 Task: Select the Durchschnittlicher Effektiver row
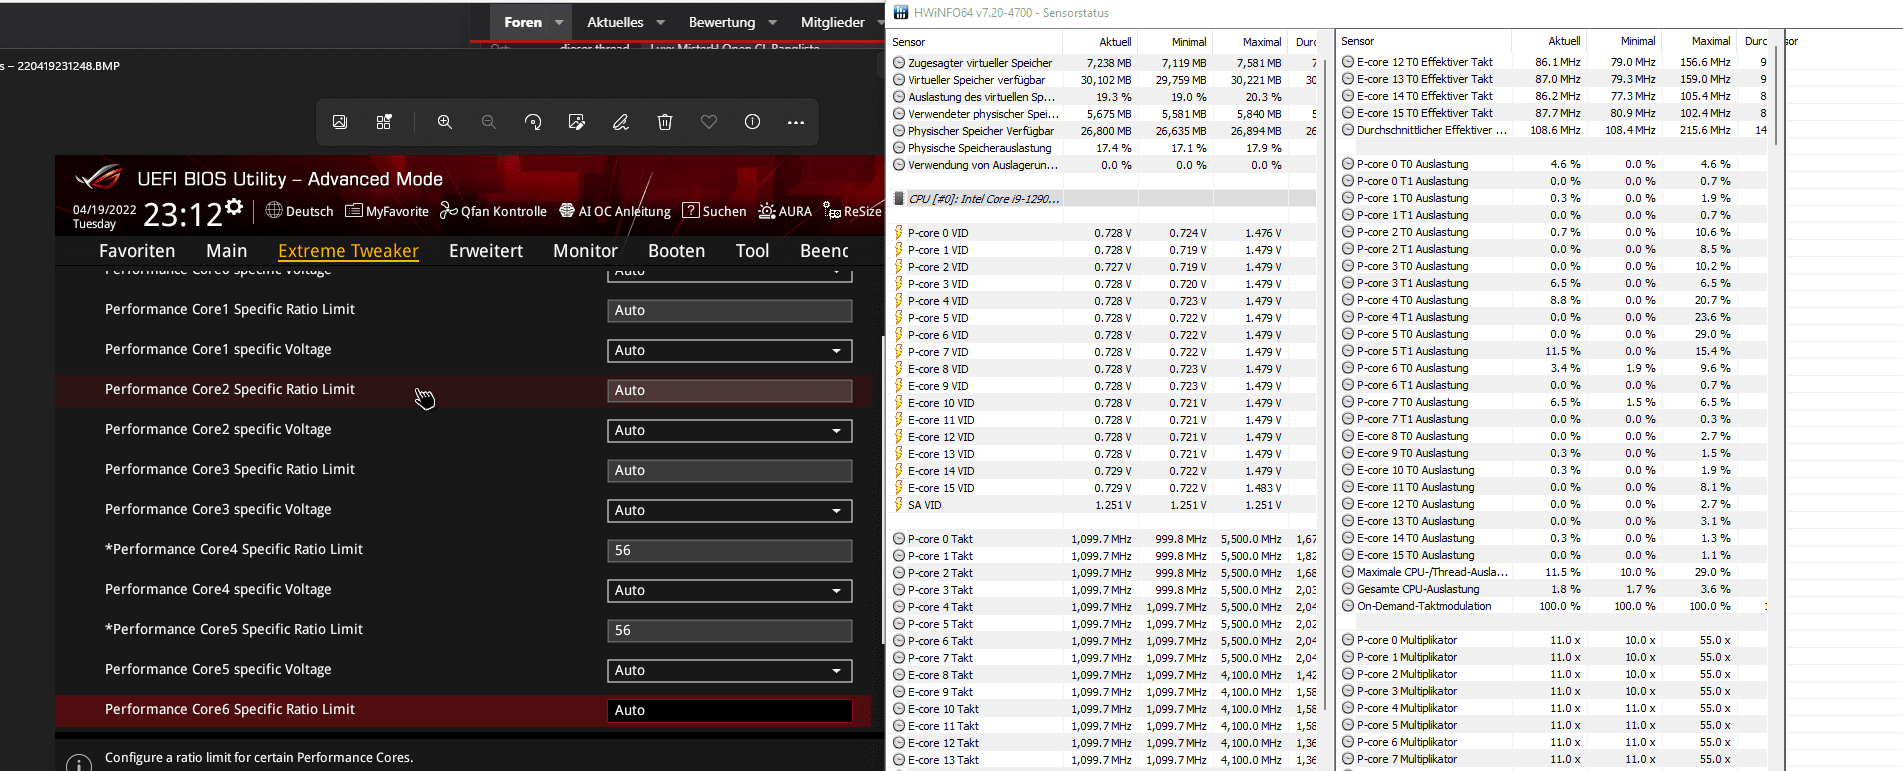(1552, 130)
